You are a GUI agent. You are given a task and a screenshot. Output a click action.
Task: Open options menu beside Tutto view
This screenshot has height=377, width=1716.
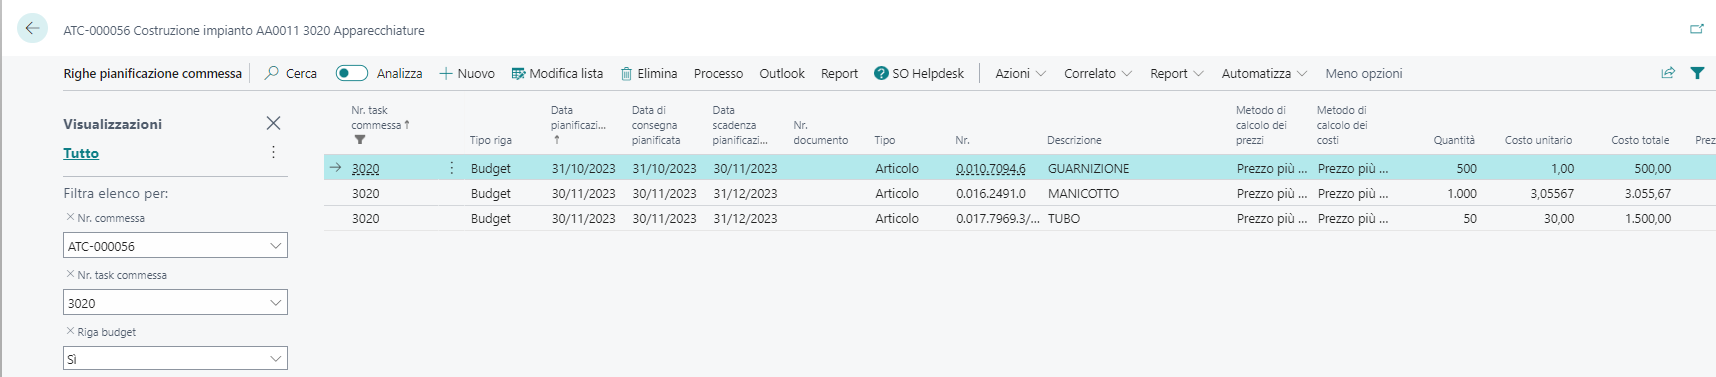coord(273,152)
